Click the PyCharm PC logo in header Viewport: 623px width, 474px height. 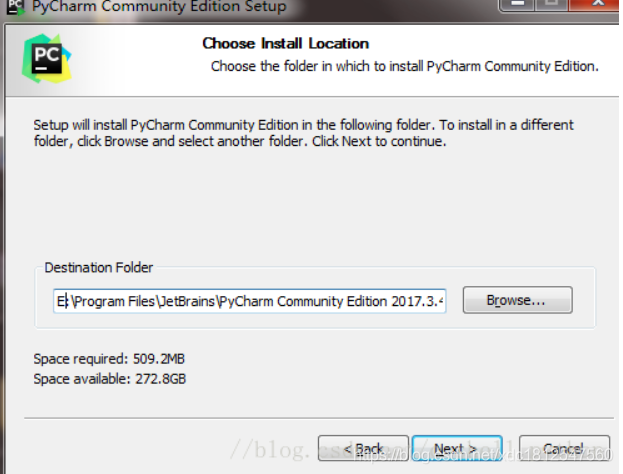tap(47, 59)
